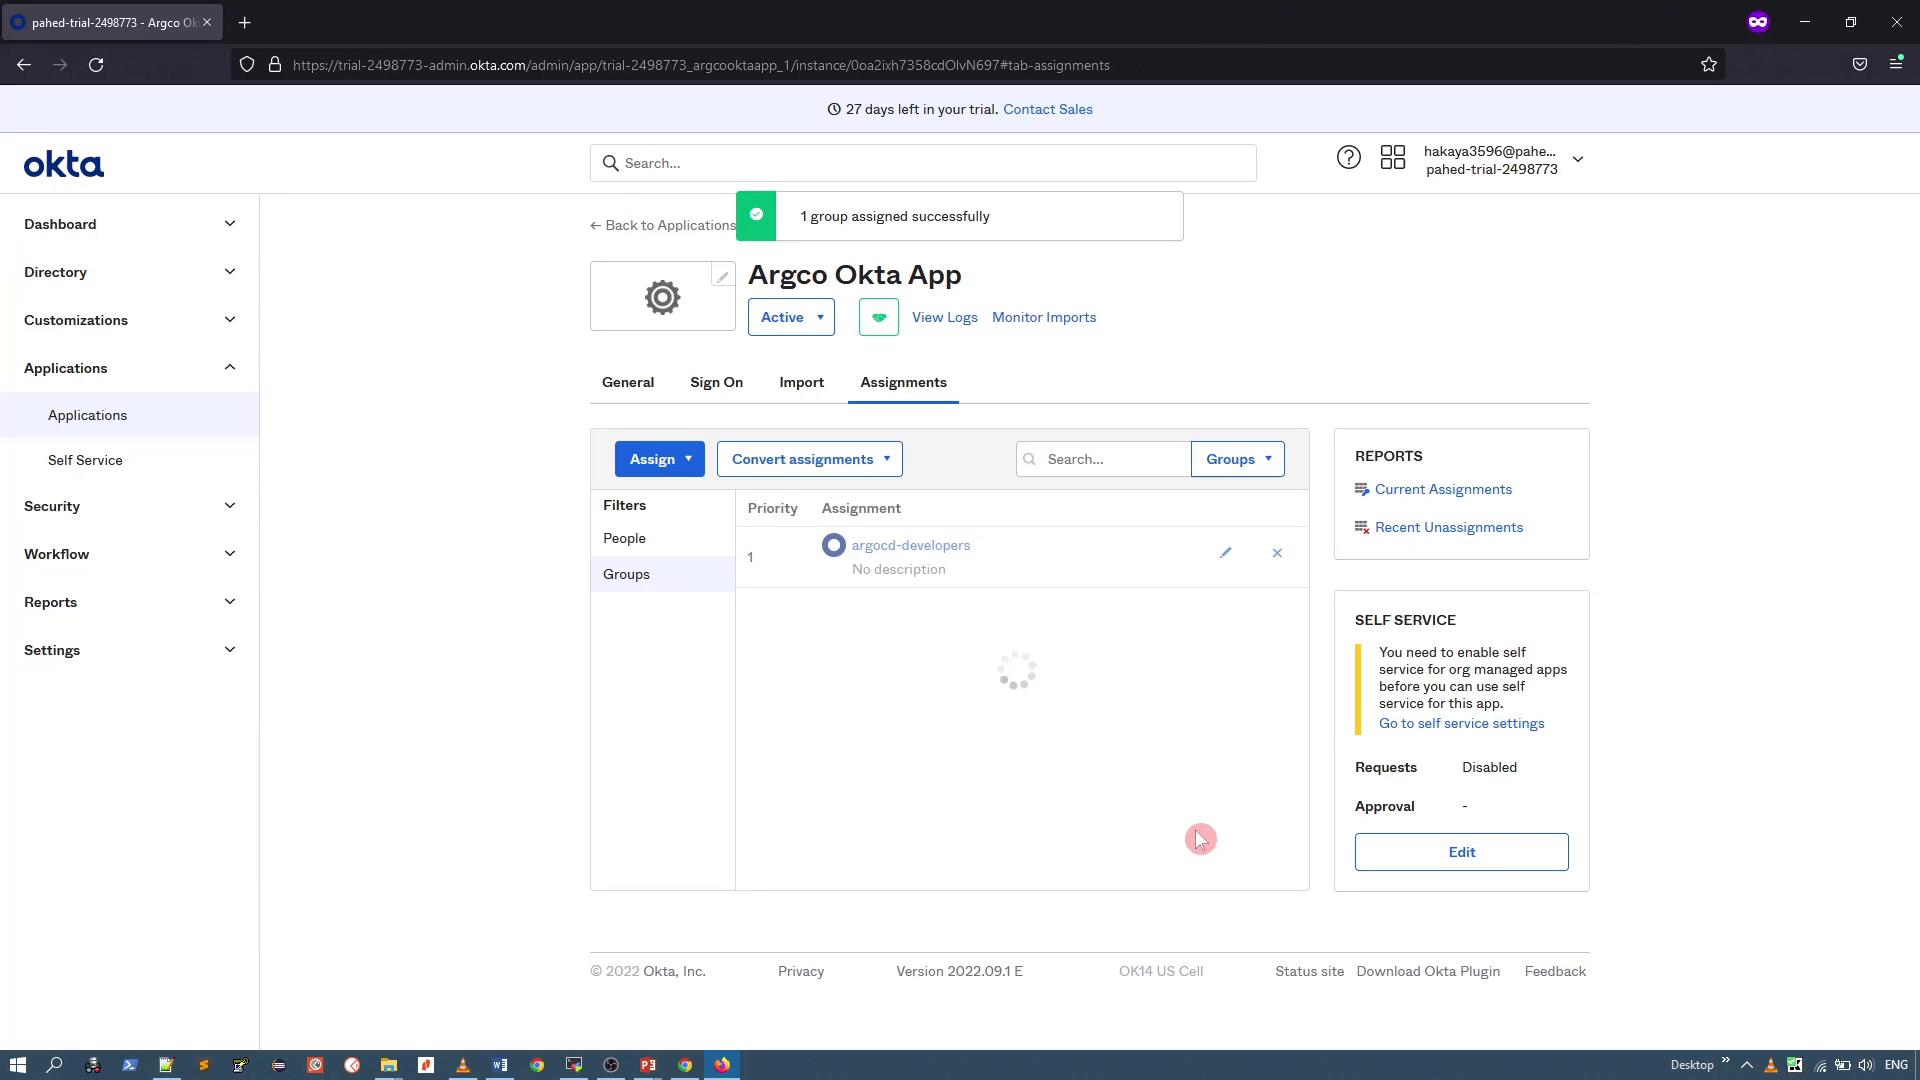Expand the Customizations sidebar section
Image resolution: width=1920 pixels, height=1080 pixels.
130,320
